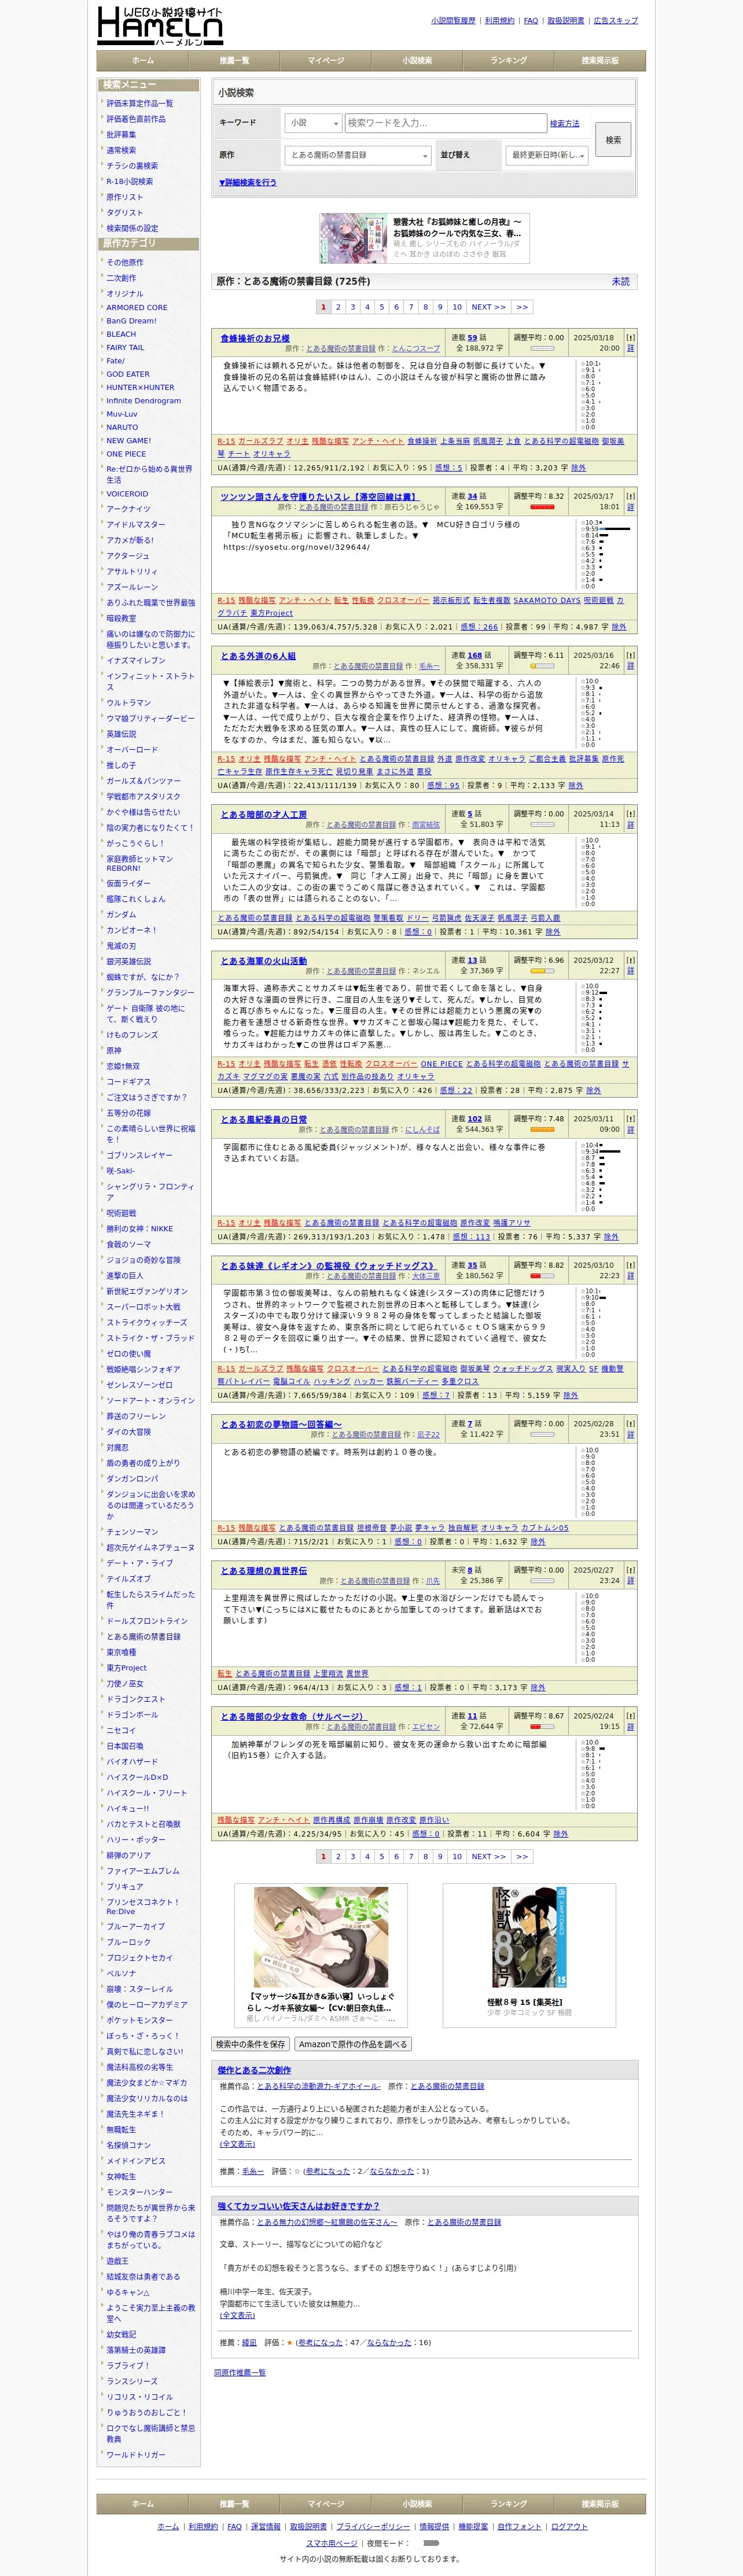This screenshot has height=2576, width=743.
Task: Click [!] icon for とある暗部の才人工房
Action: pos(630,814)
